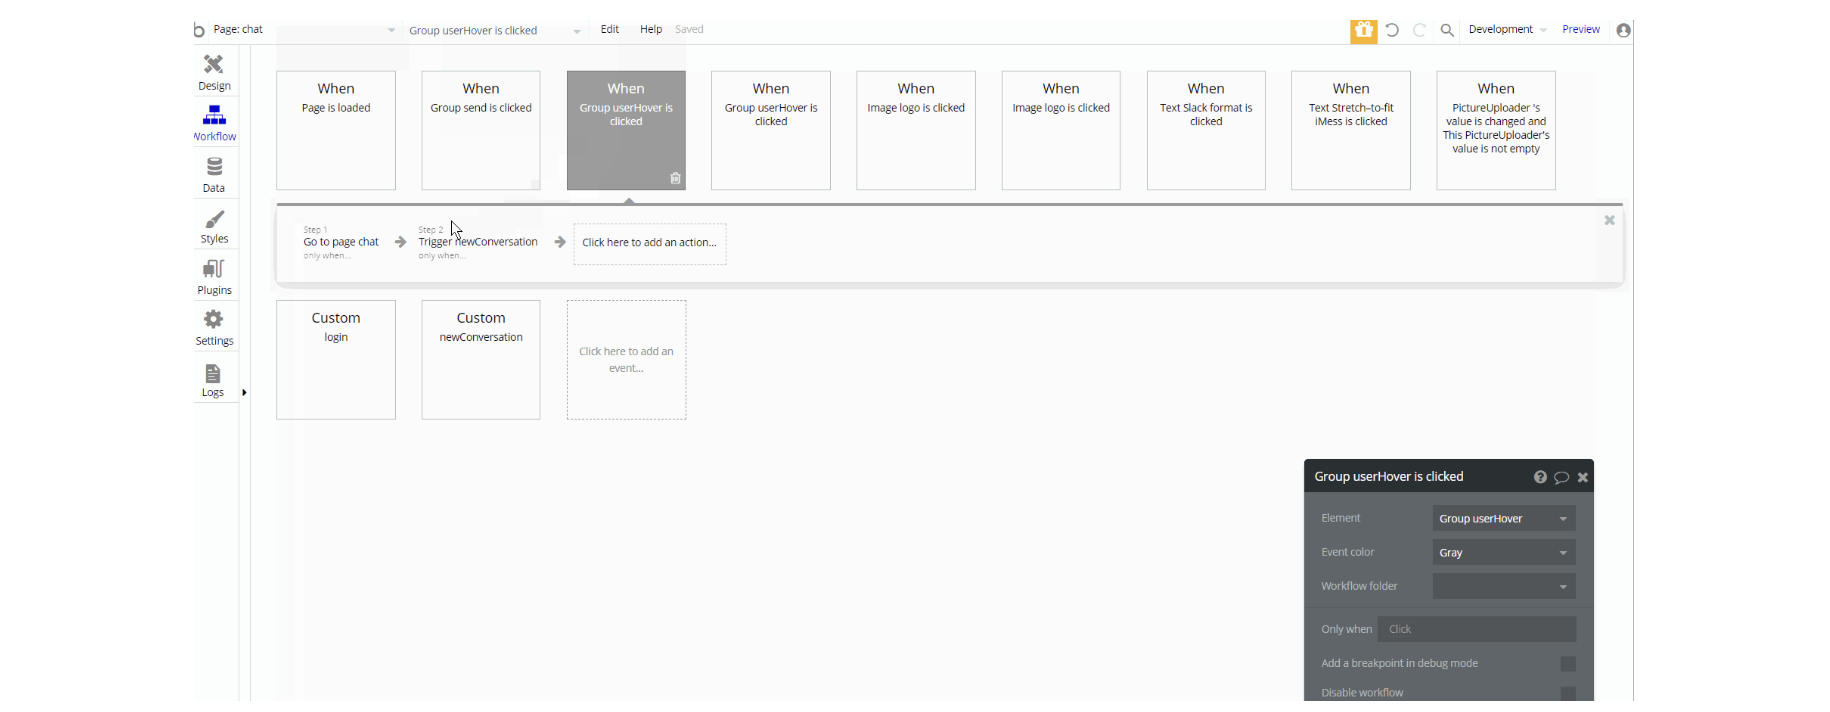1830x712 pixels.
Task: Click the Preview link
Action: click(1581, 30)
